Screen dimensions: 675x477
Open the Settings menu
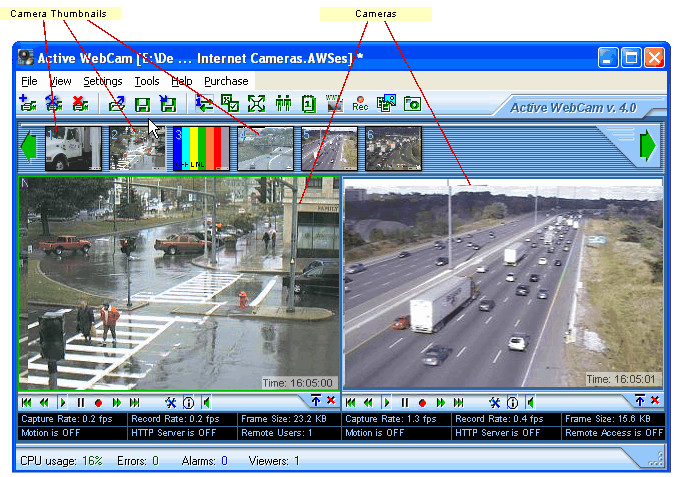coord(103,81)
